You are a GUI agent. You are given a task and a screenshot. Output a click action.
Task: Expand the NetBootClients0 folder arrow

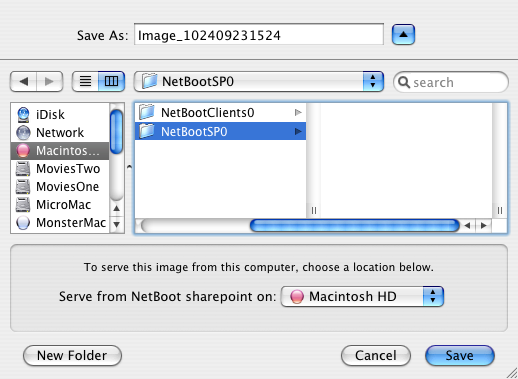click(298, 113)
